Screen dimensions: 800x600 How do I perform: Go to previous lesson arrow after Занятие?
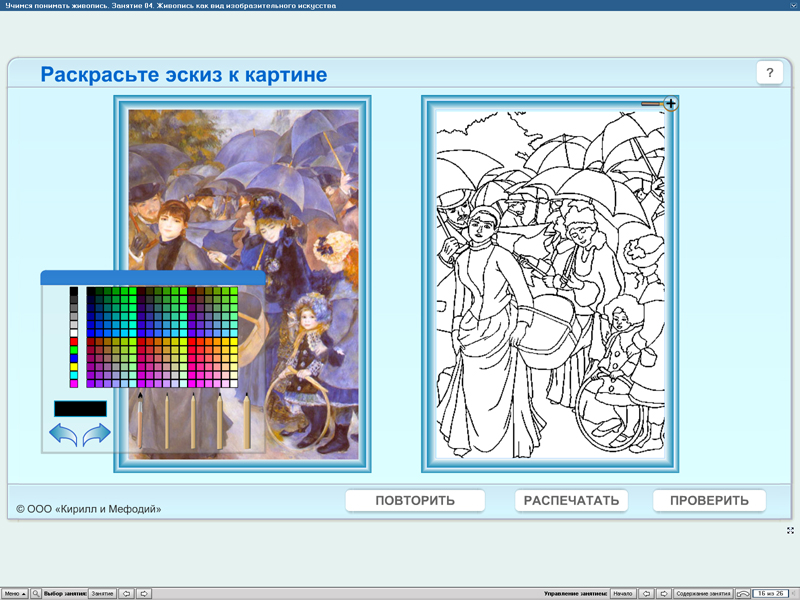pyautogui.click(x=127, y=593)
